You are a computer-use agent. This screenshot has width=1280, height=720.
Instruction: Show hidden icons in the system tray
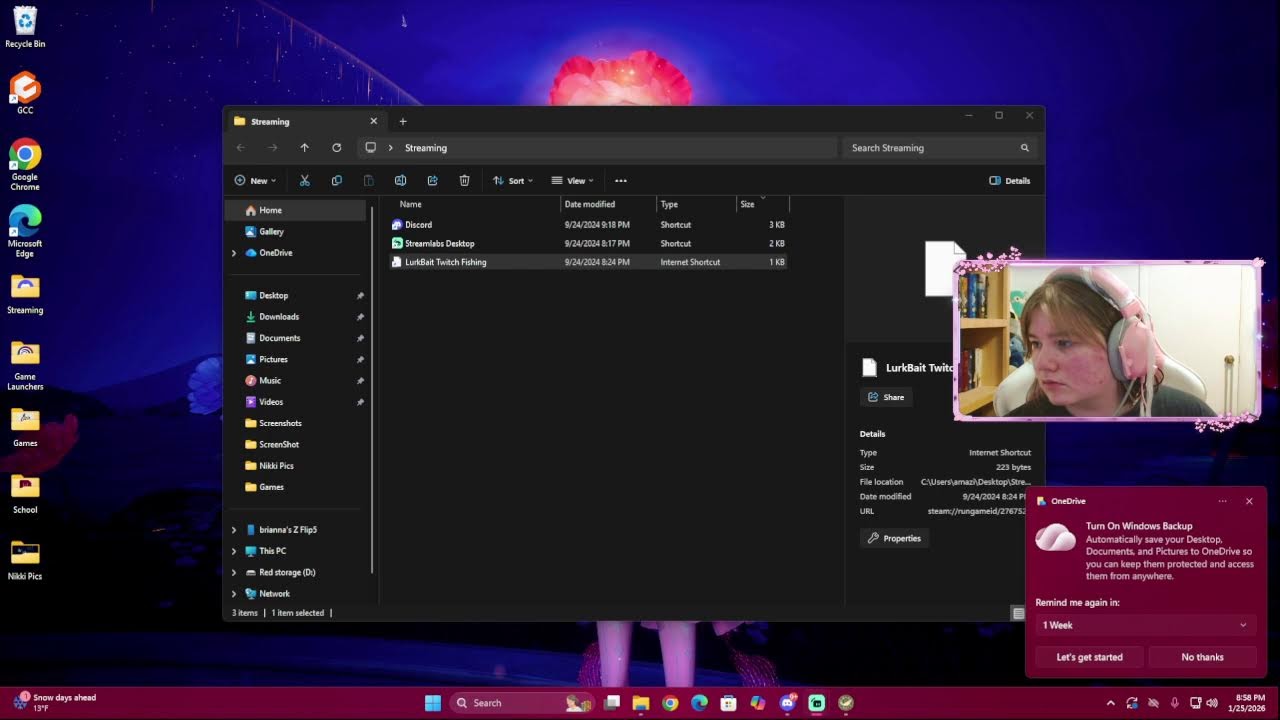(x=1110, y=703)
